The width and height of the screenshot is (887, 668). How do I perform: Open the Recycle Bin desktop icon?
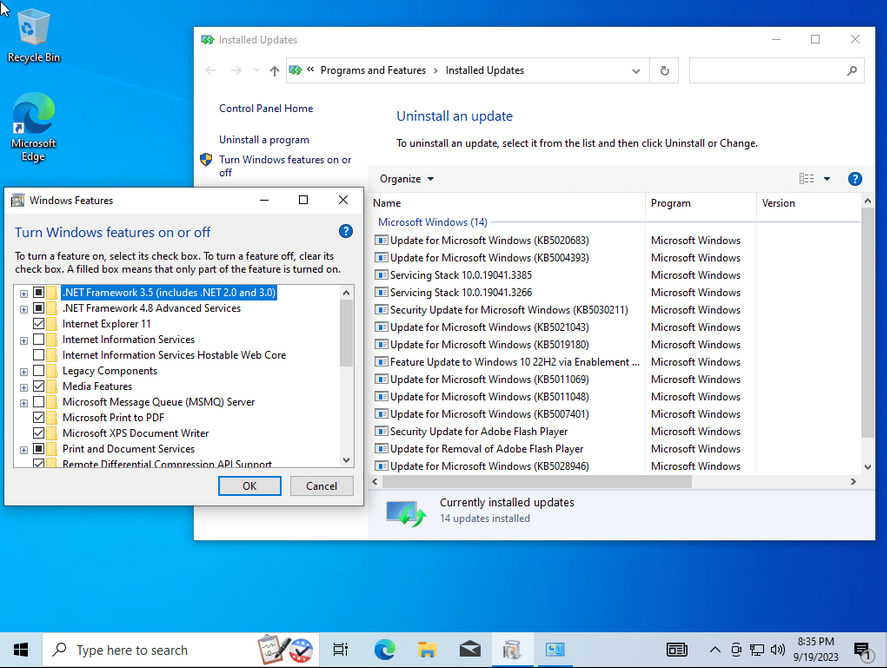coord(33,35)
